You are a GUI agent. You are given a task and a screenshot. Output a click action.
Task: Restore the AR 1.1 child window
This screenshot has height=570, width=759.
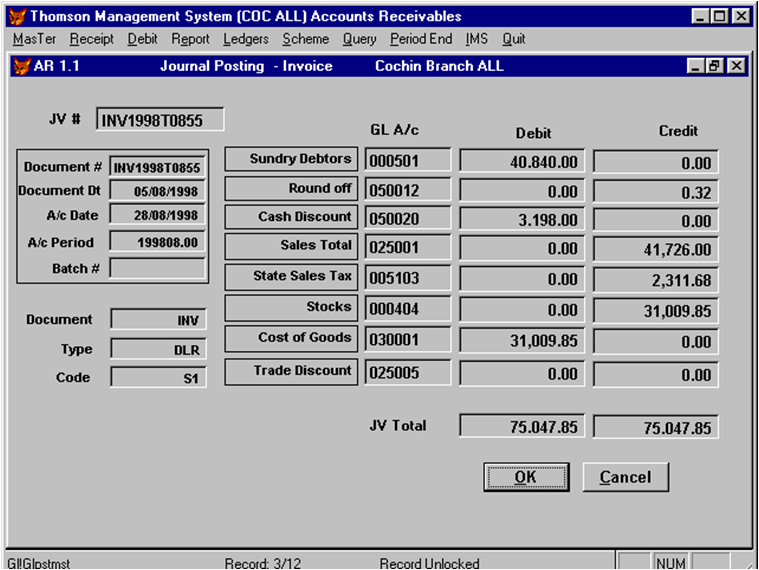[715, 65]
